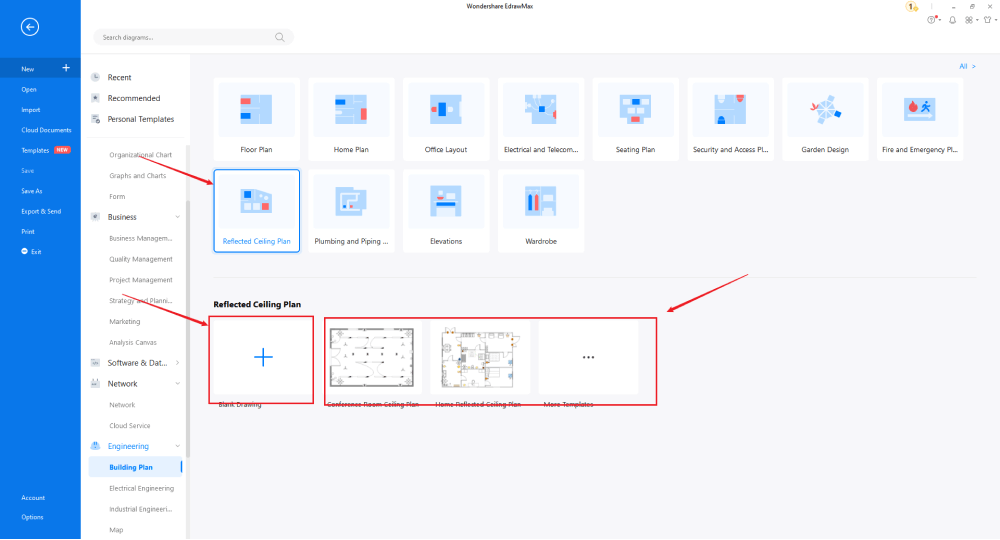
Task: Click the Personal Templates icon
Action: 96,119
